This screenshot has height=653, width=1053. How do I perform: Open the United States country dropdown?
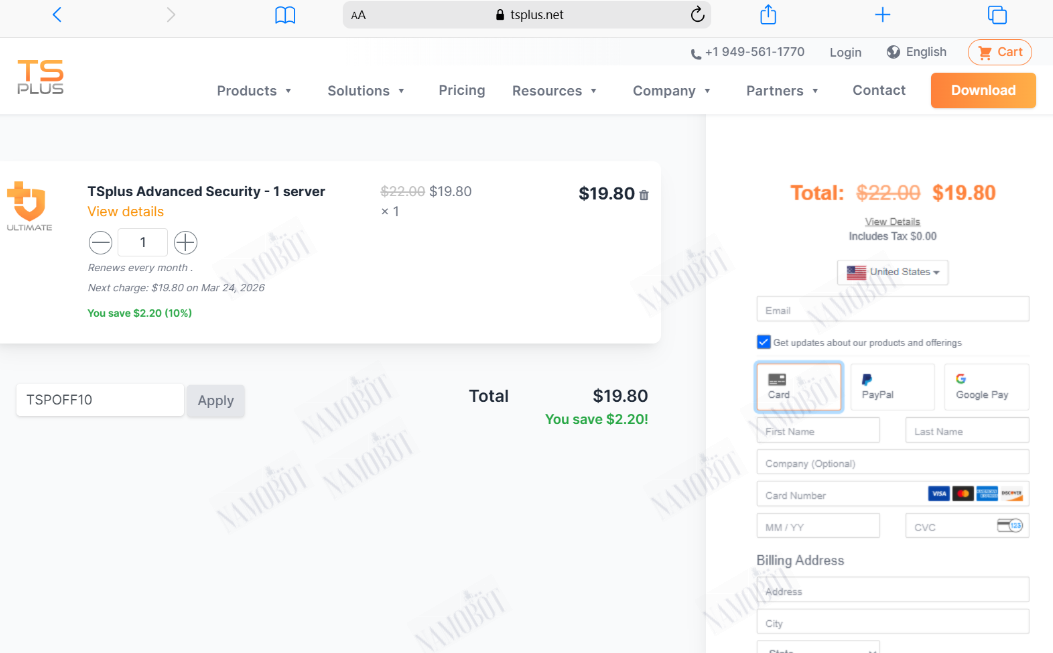click(892, 272)
